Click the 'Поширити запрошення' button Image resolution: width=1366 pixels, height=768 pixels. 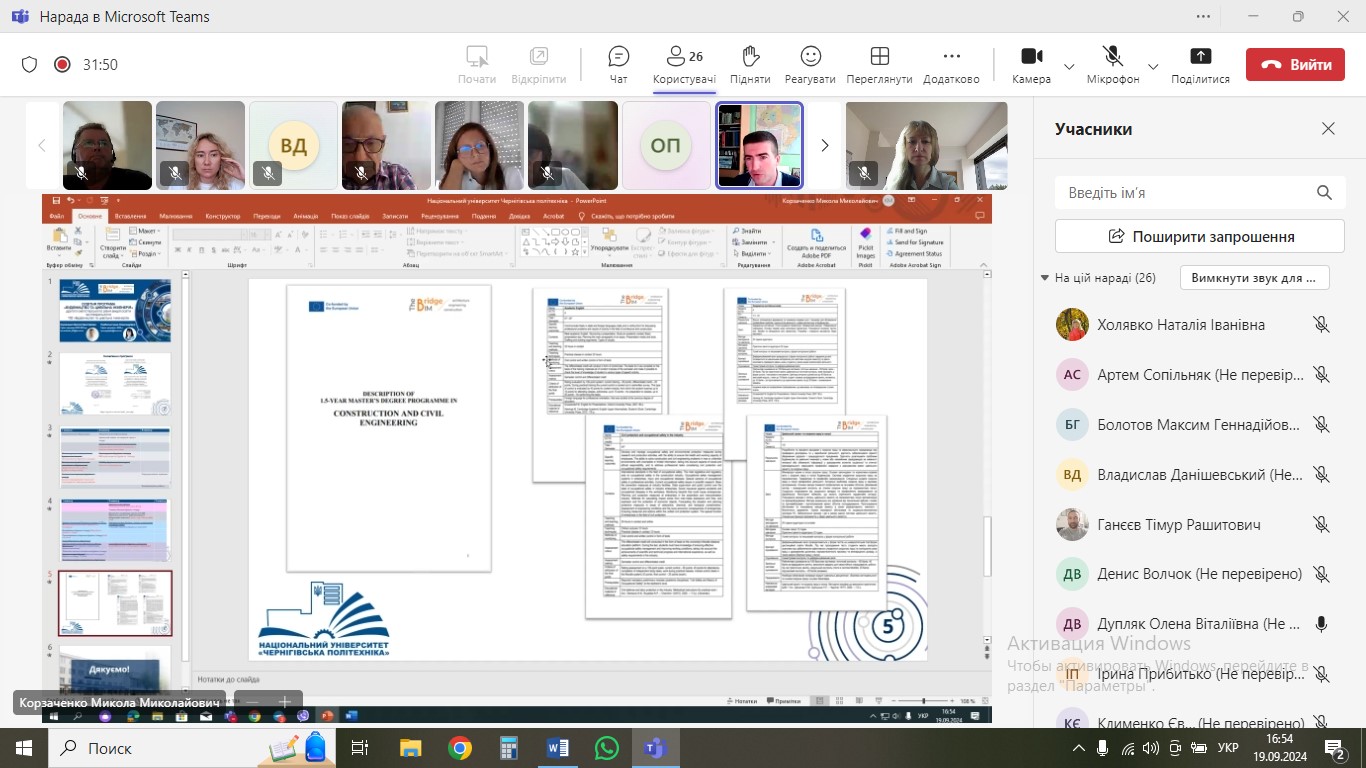point(1199,237)
